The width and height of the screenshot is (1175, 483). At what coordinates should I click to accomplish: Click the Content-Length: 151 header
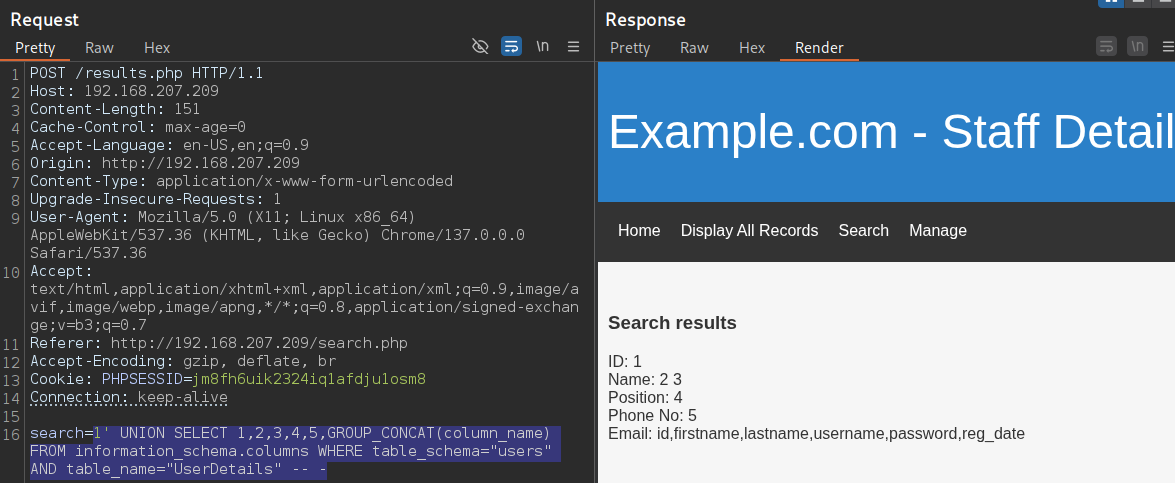[x=115, y=109]
